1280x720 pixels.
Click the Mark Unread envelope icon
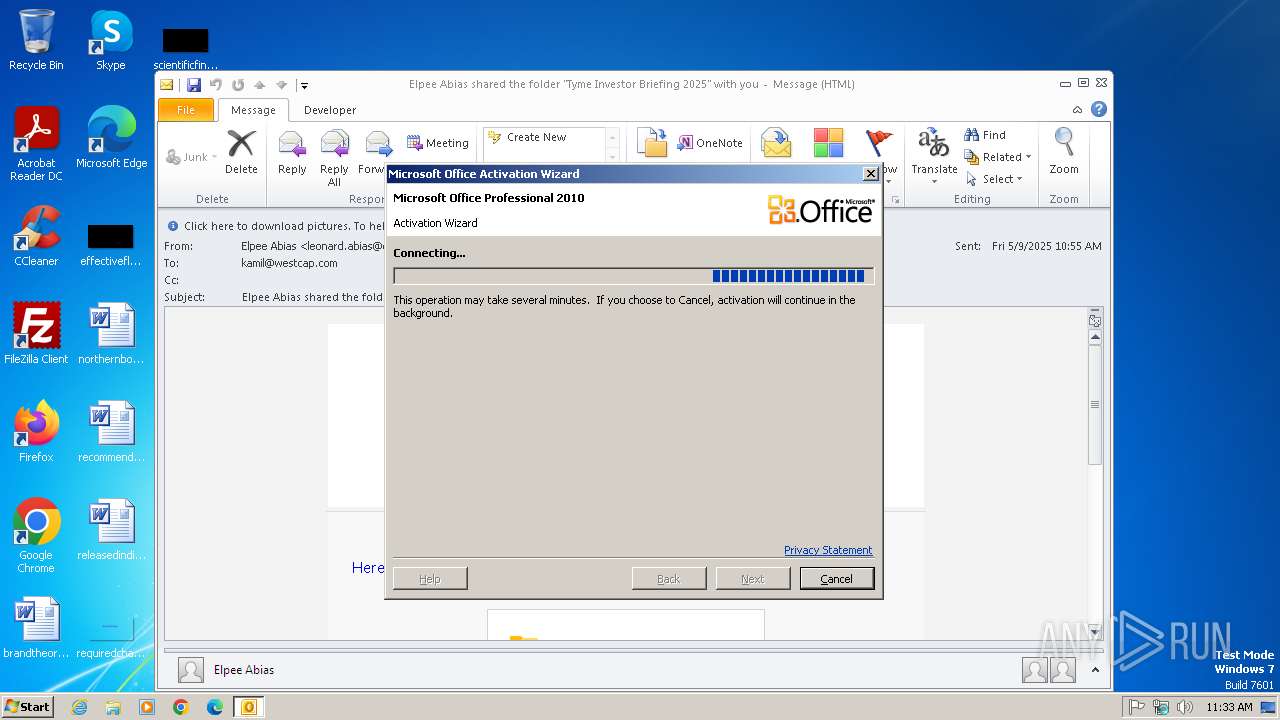tap(776, 143)
